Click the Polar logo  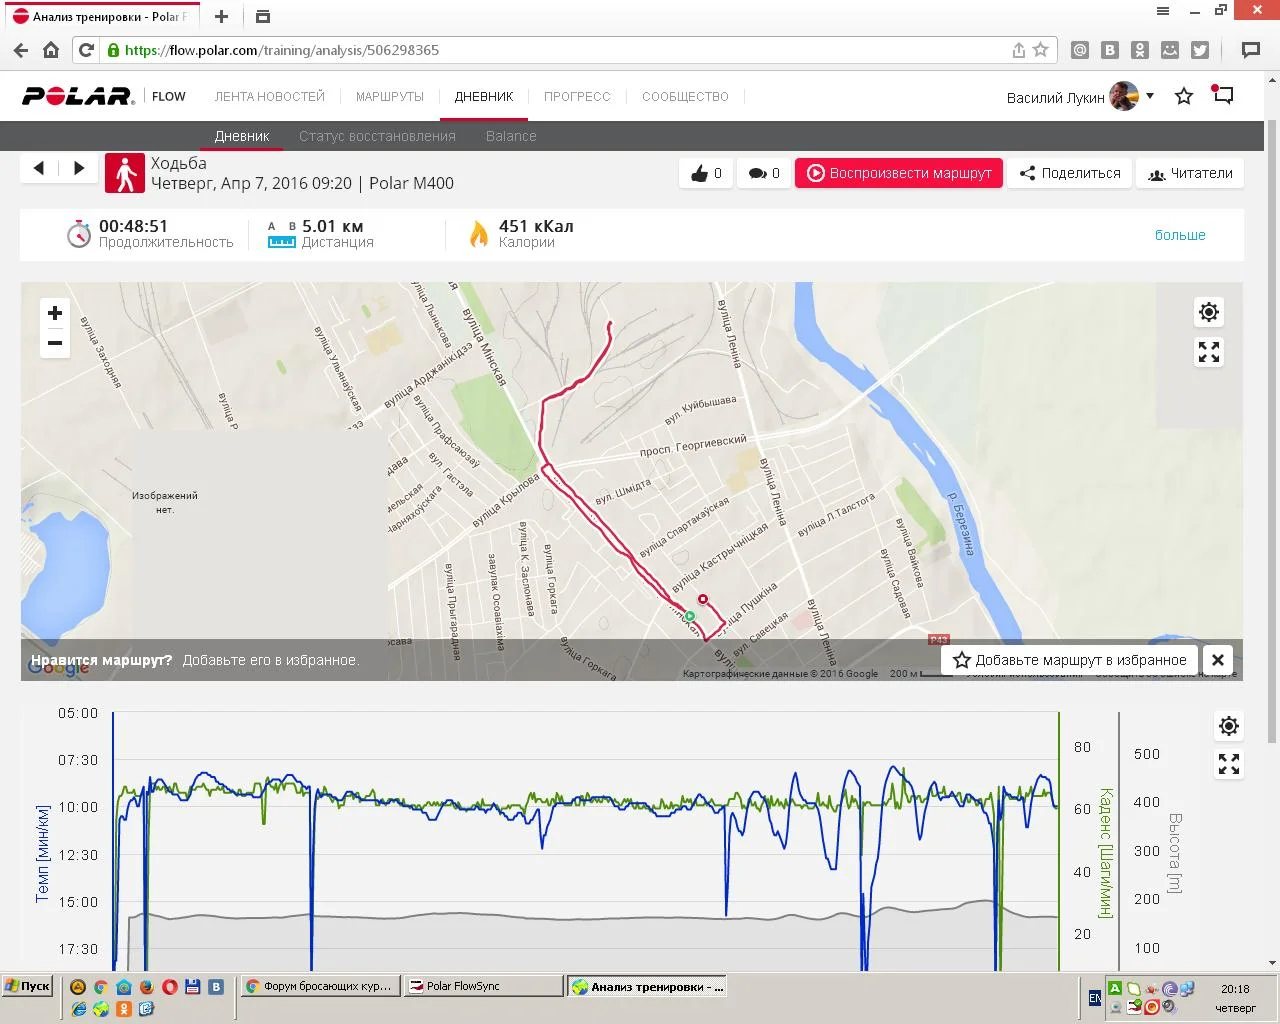coord(78,96)
